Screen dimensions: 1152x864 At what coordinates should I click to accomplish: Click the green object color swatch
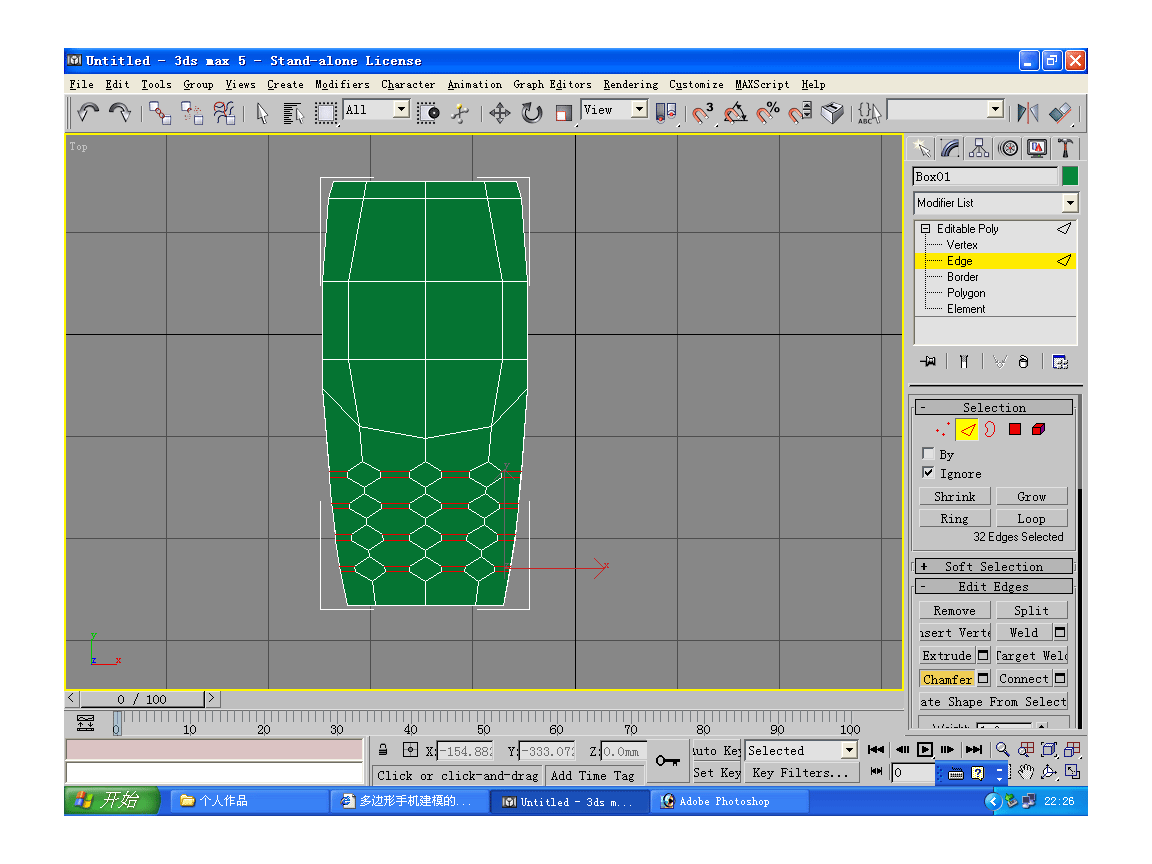coord(1069,177)
